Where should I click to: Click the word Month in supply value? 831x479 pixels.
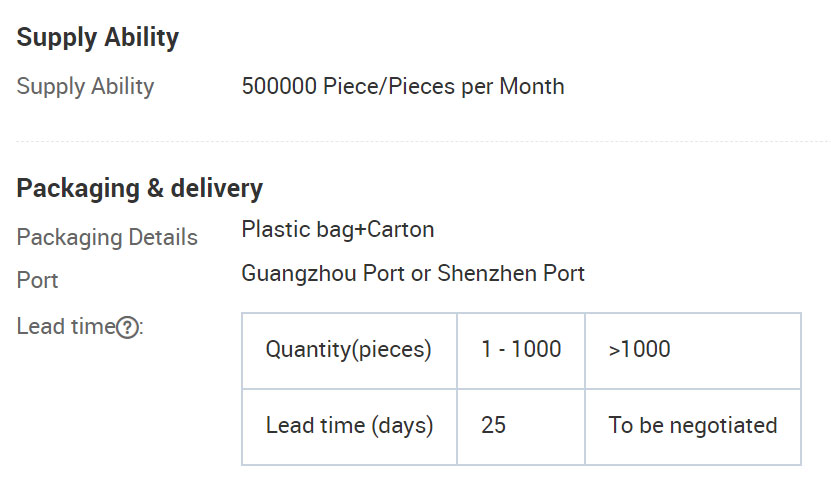point(532,86)
